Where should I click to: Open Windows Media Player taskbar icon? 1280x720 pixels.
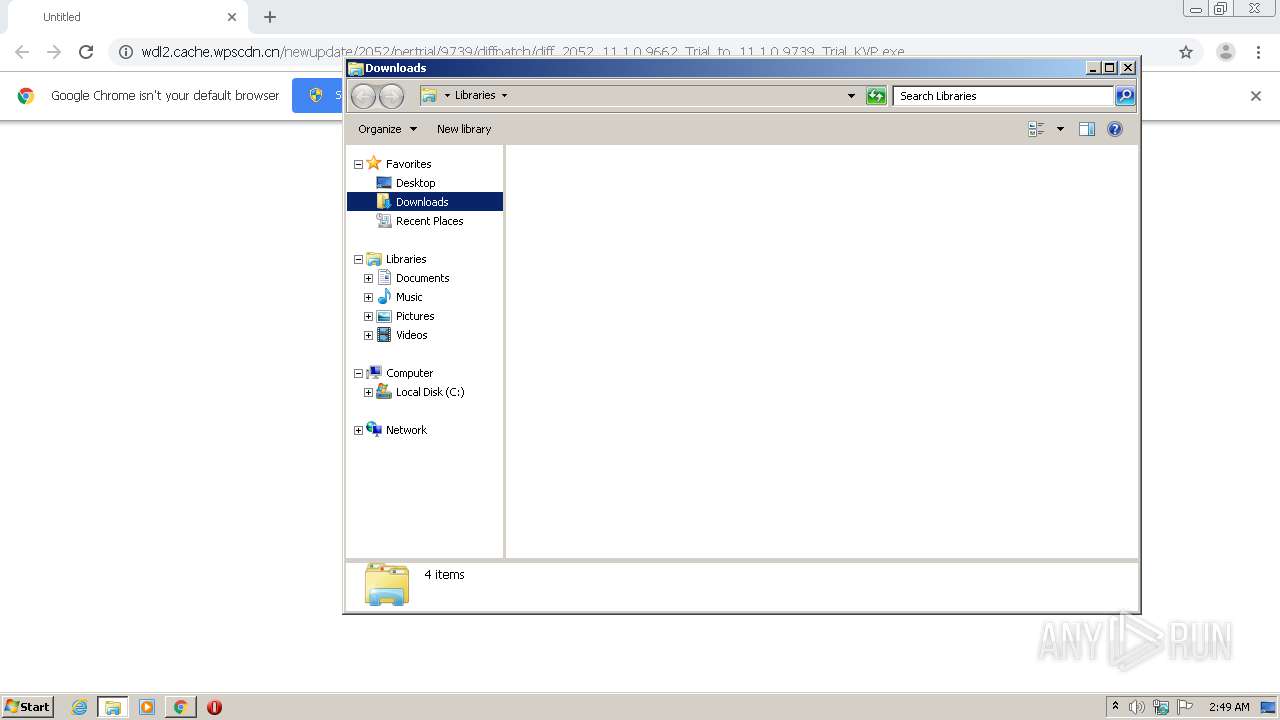coord(147,707)
